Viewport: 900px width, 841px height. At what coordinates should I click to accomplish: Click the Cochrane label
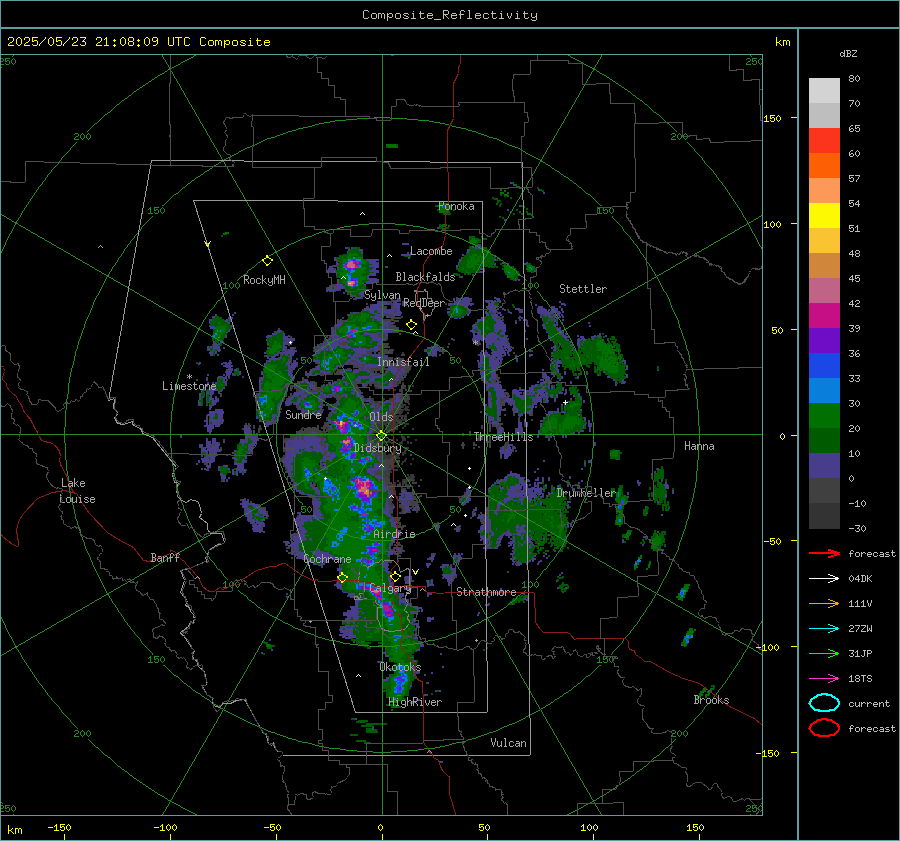point(327,559)
